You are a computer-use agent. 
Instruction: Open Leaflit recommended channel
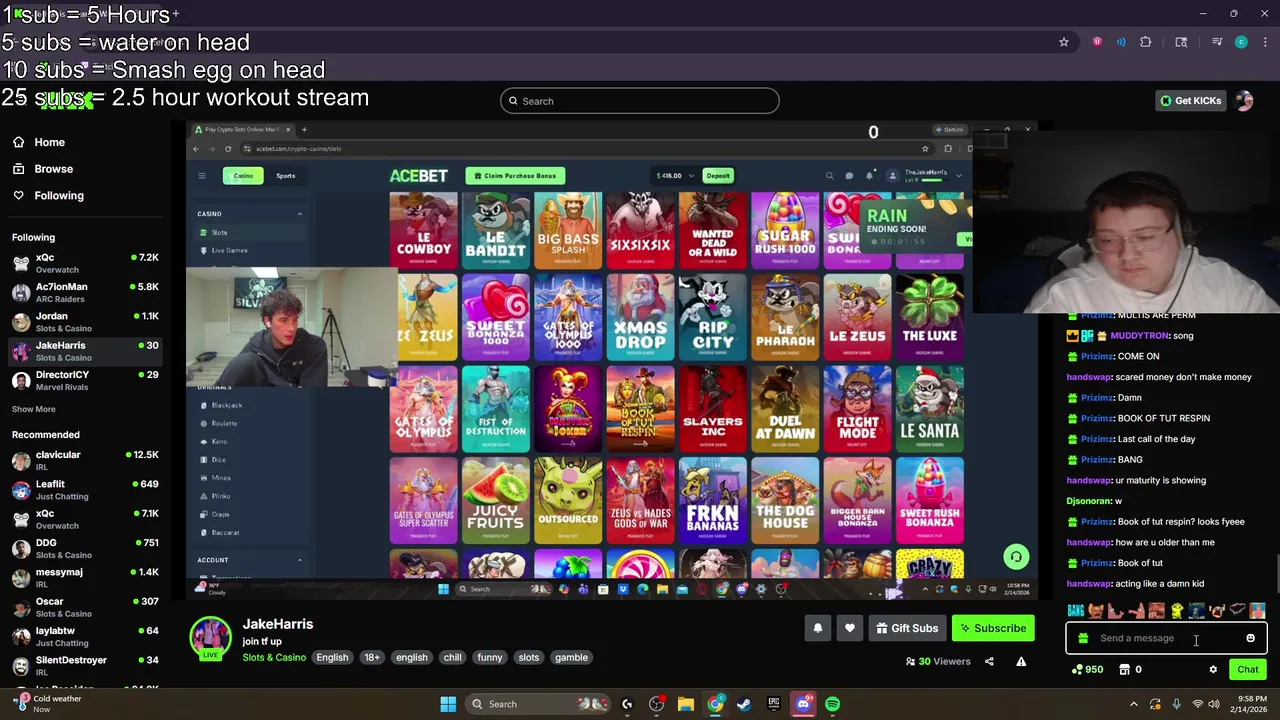84,490
